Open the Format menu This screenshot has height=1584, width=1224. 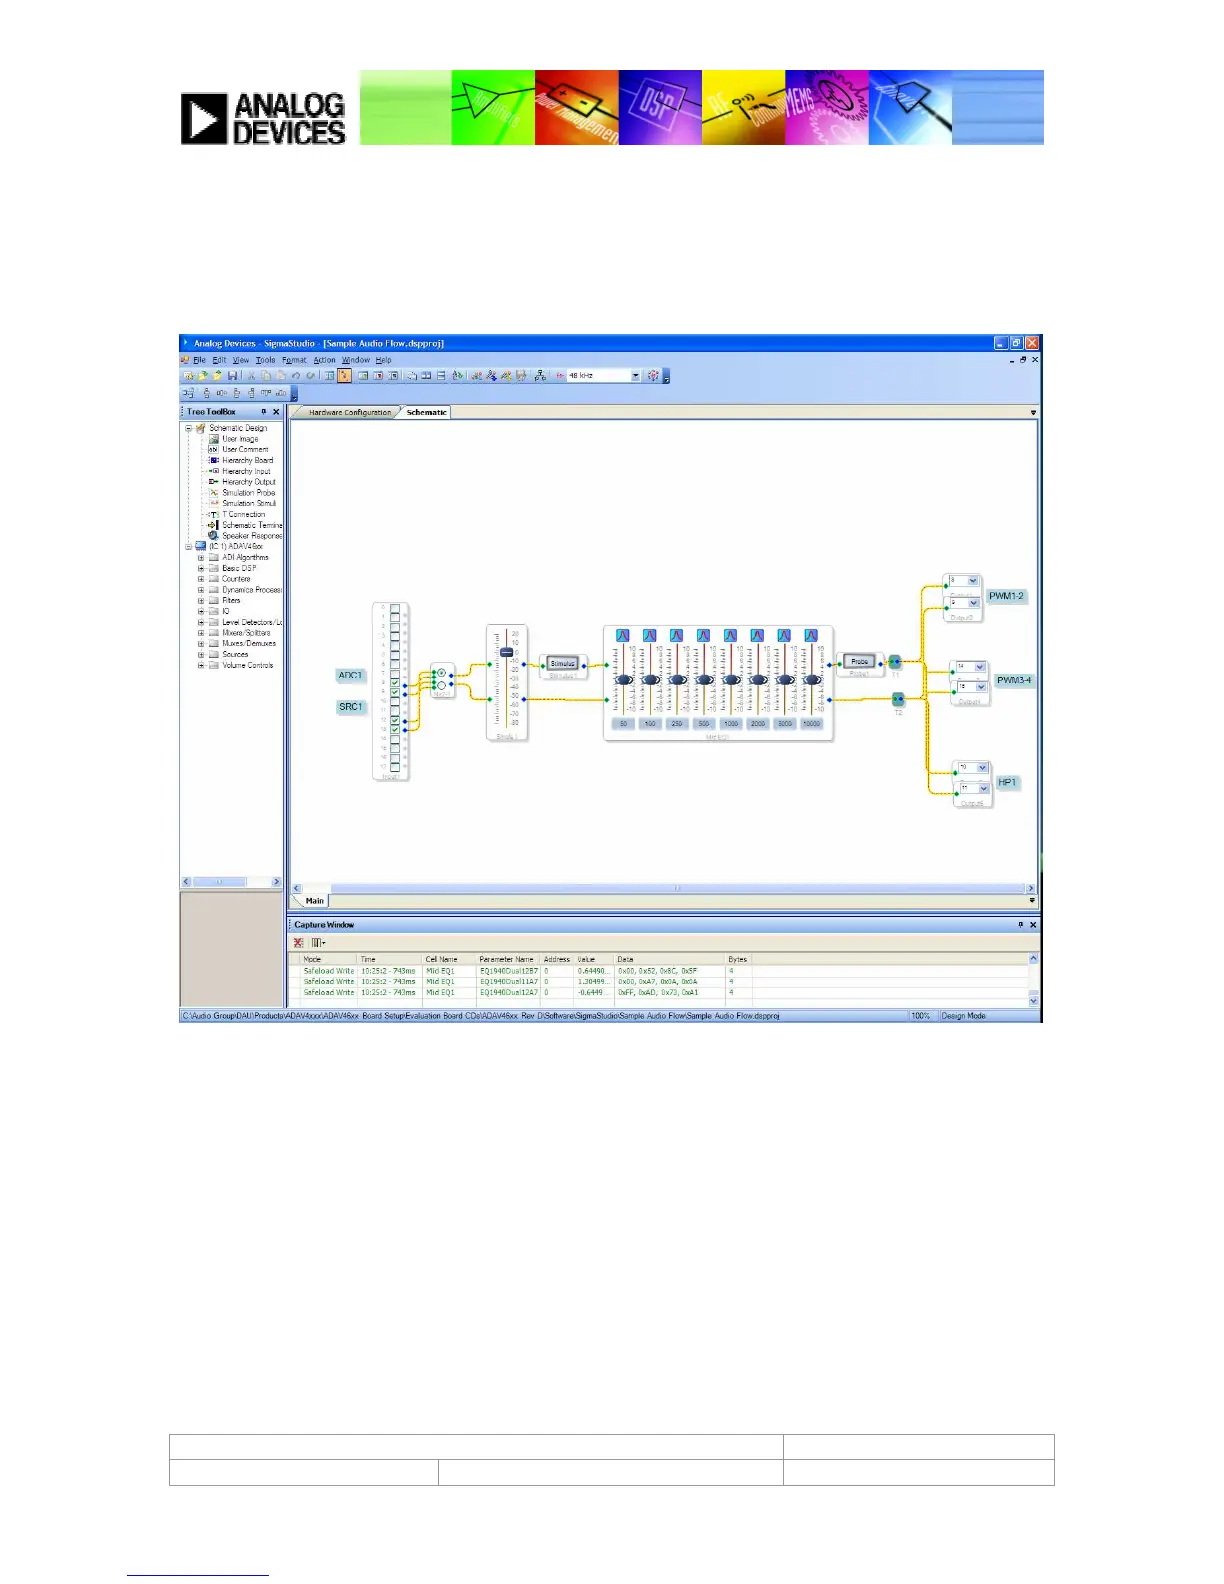coord(294,360)
